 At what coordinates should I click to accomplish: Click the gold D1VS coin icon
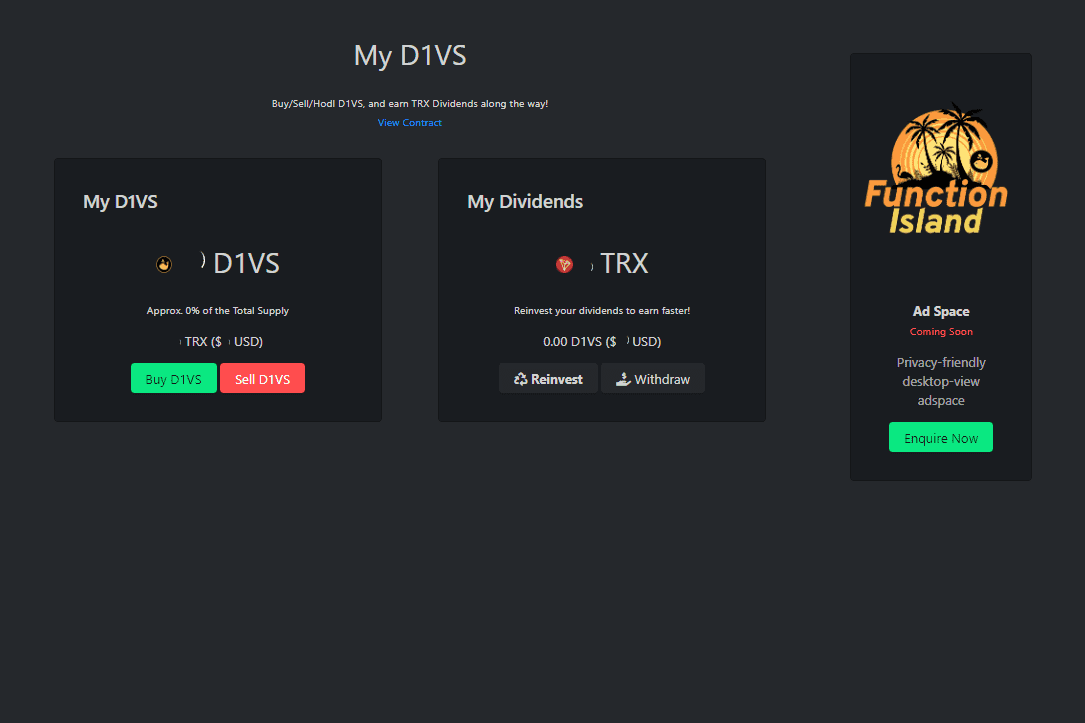pyautogui.click(x=164, y=264)
